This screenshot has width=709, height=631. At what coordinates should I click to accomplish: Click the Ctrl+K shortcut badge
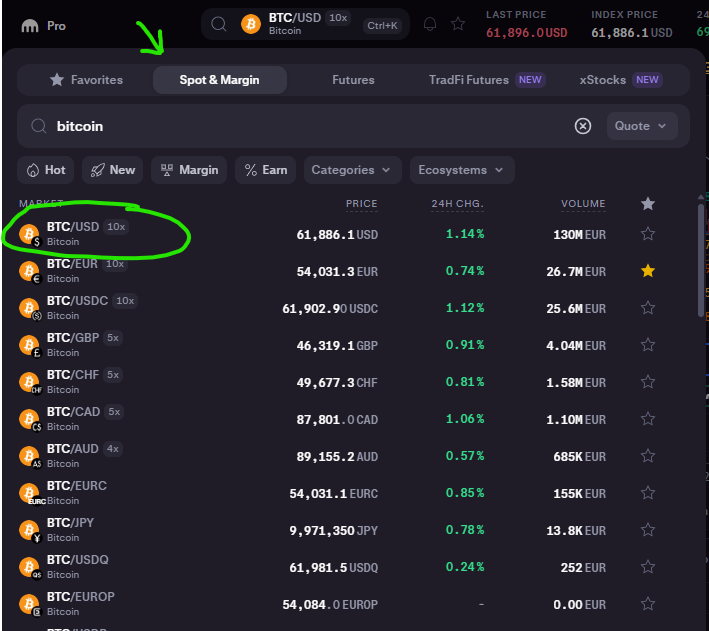(x=382, y=26)
